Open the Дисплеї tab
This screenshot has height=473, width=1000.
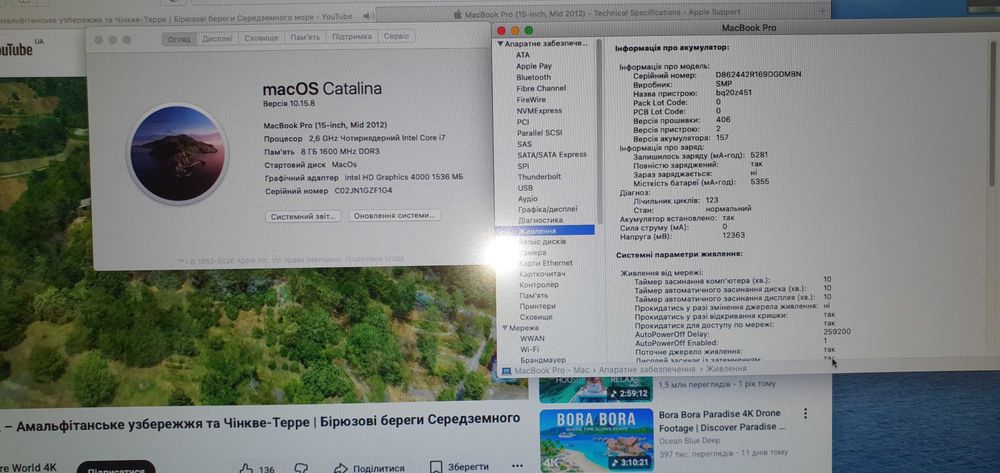pos(217,38)
